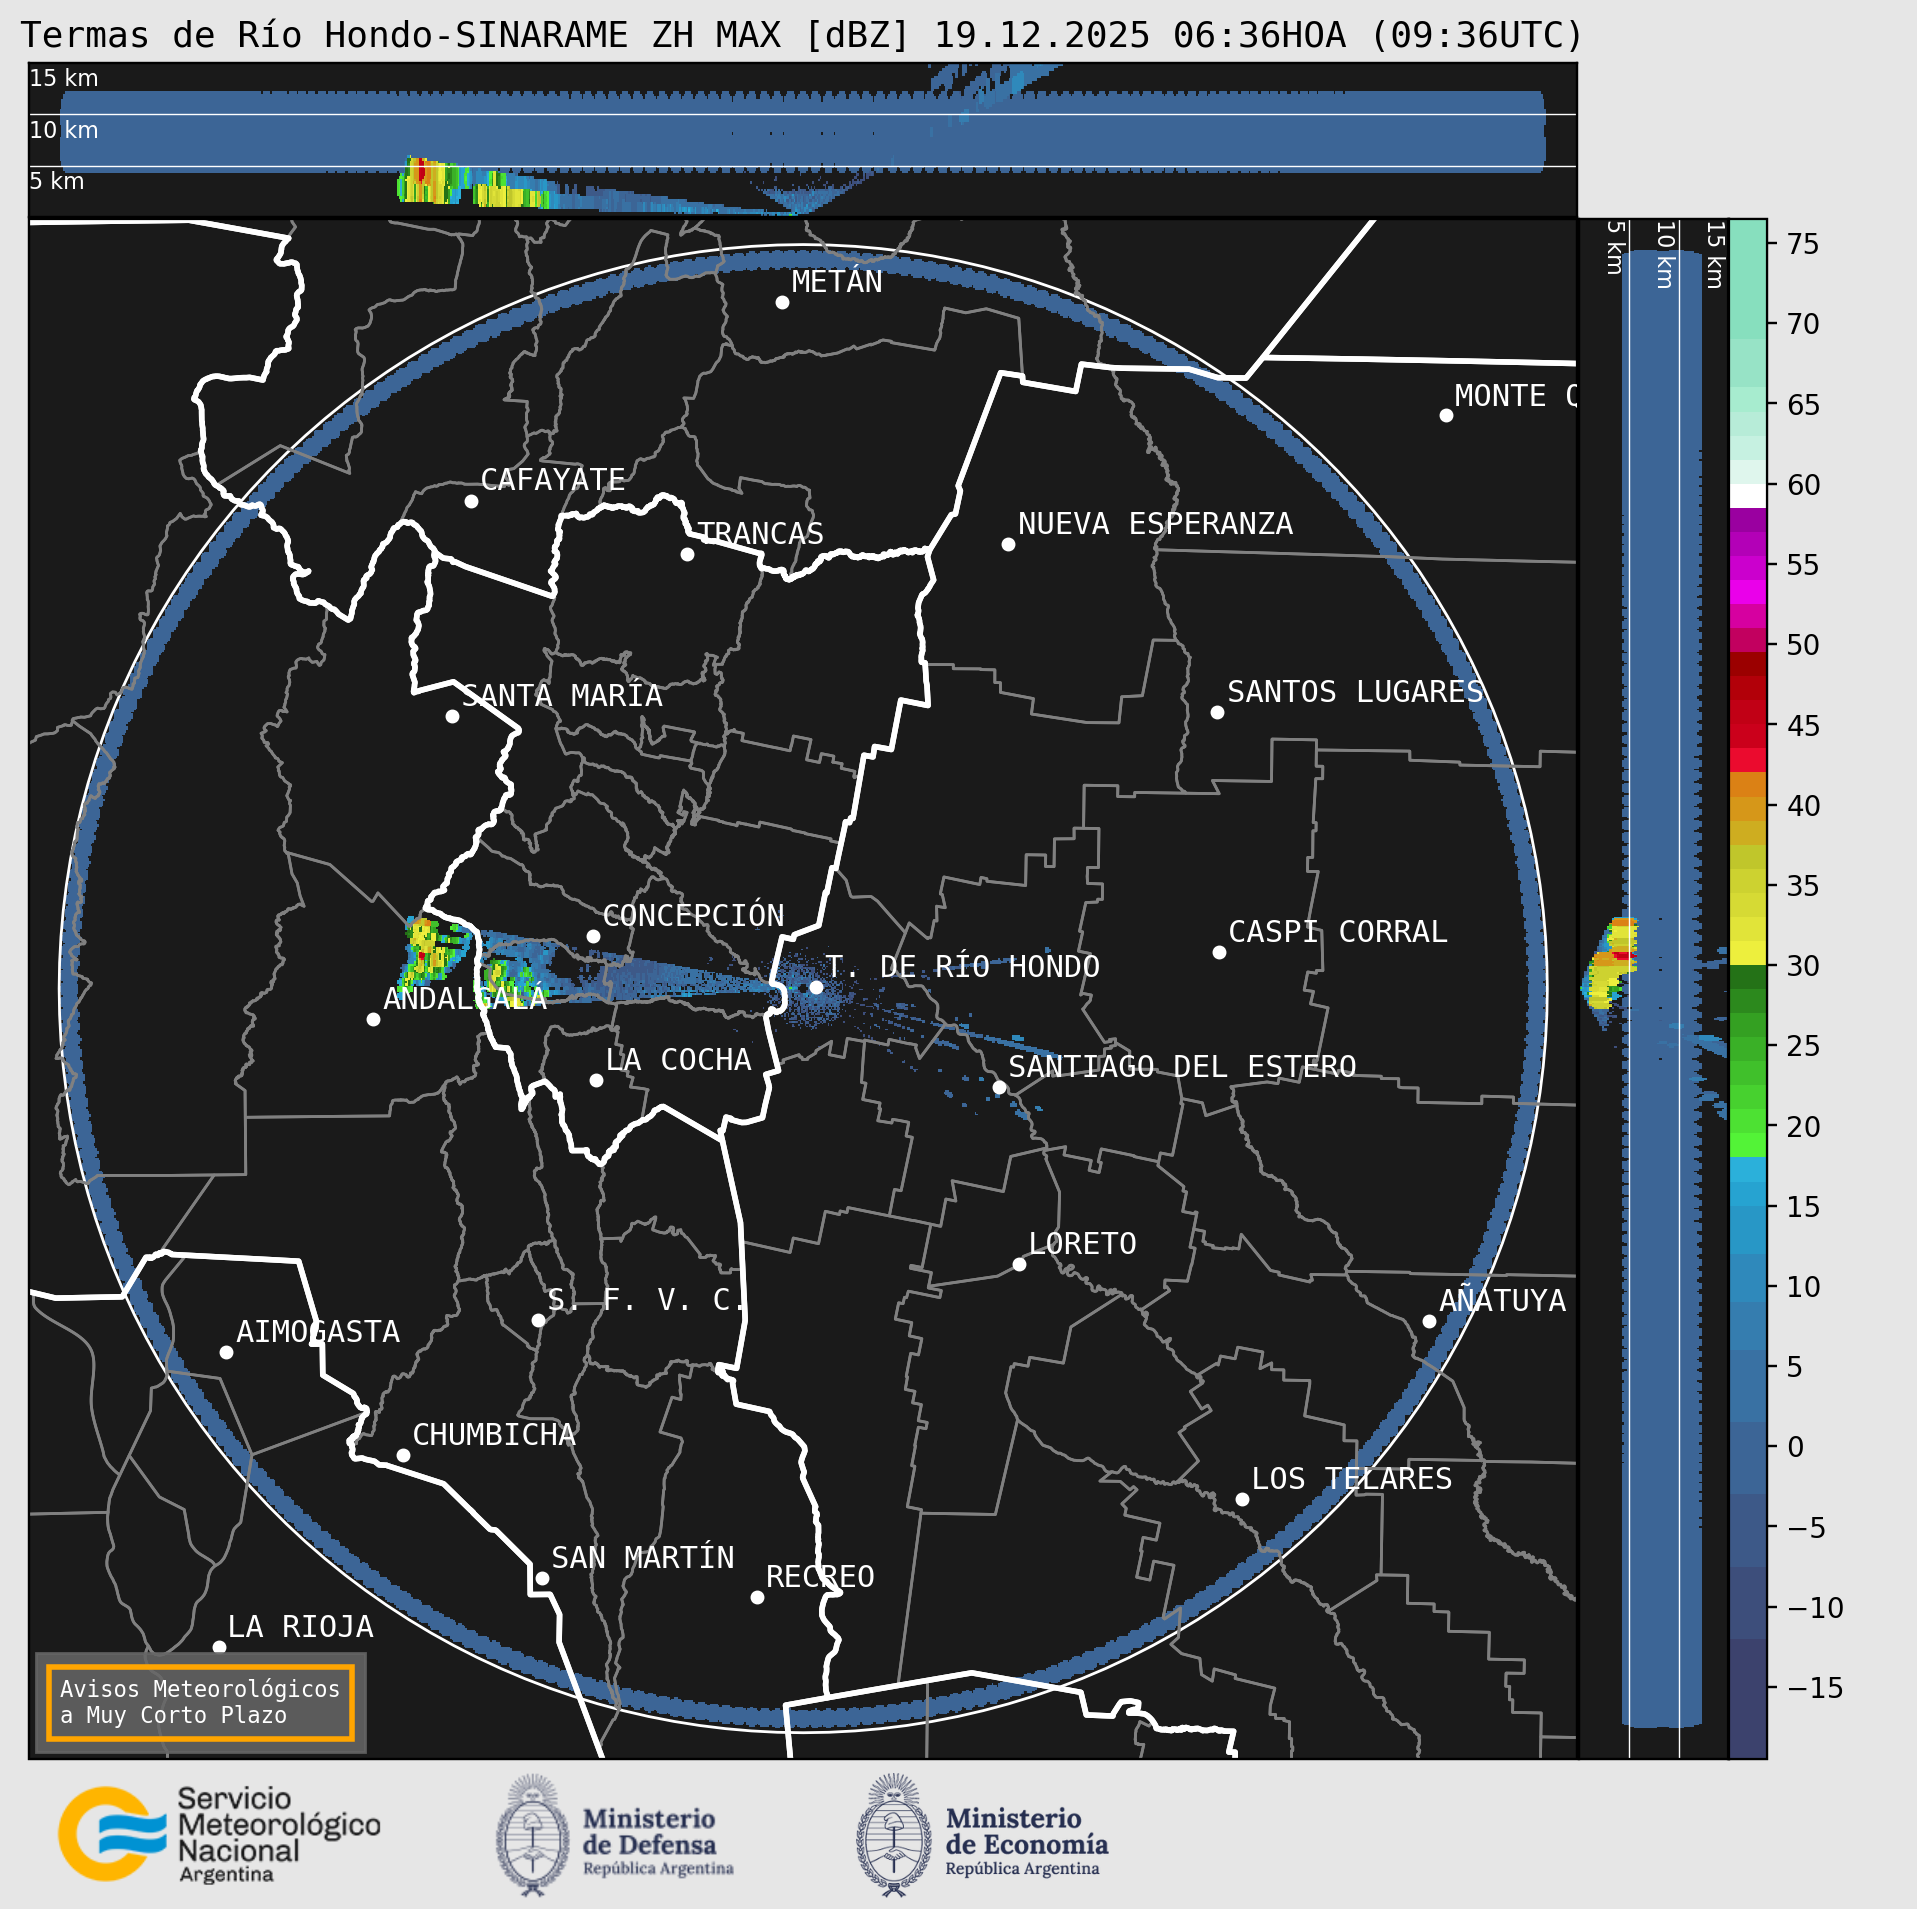Click the Servicio Meteorológico Nacional logo
Screen dimensions: 1917x1909
click(x=218, y=1835)
